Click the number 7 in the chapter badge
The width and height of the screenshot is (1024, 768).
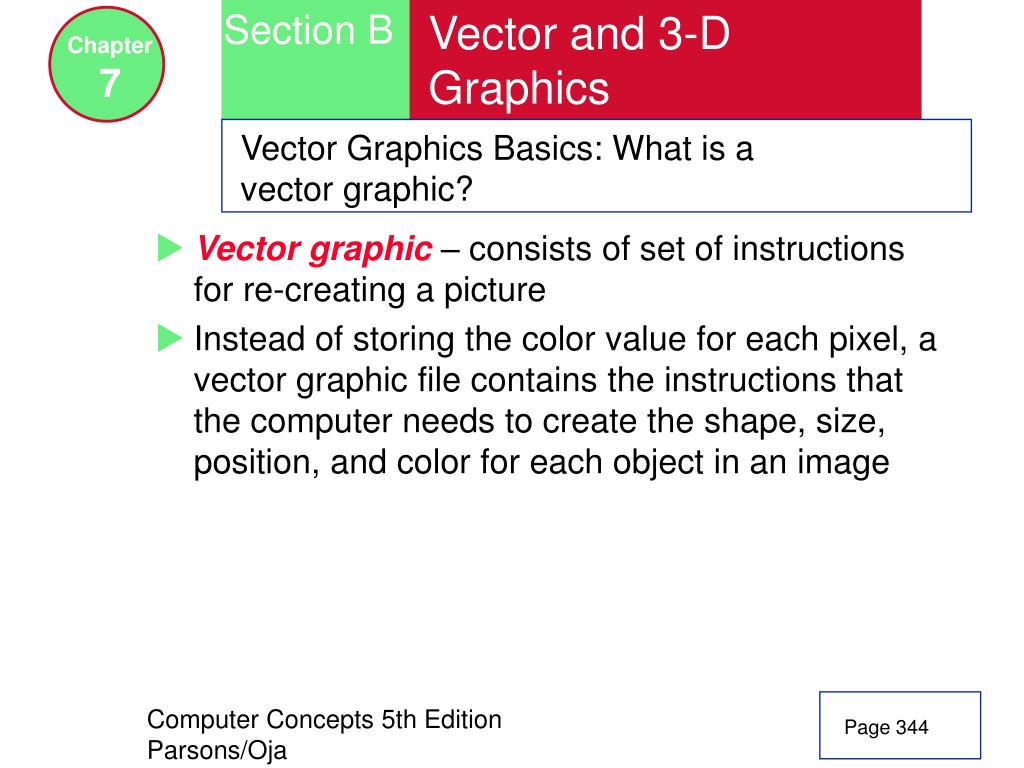(x=110, y=84)
